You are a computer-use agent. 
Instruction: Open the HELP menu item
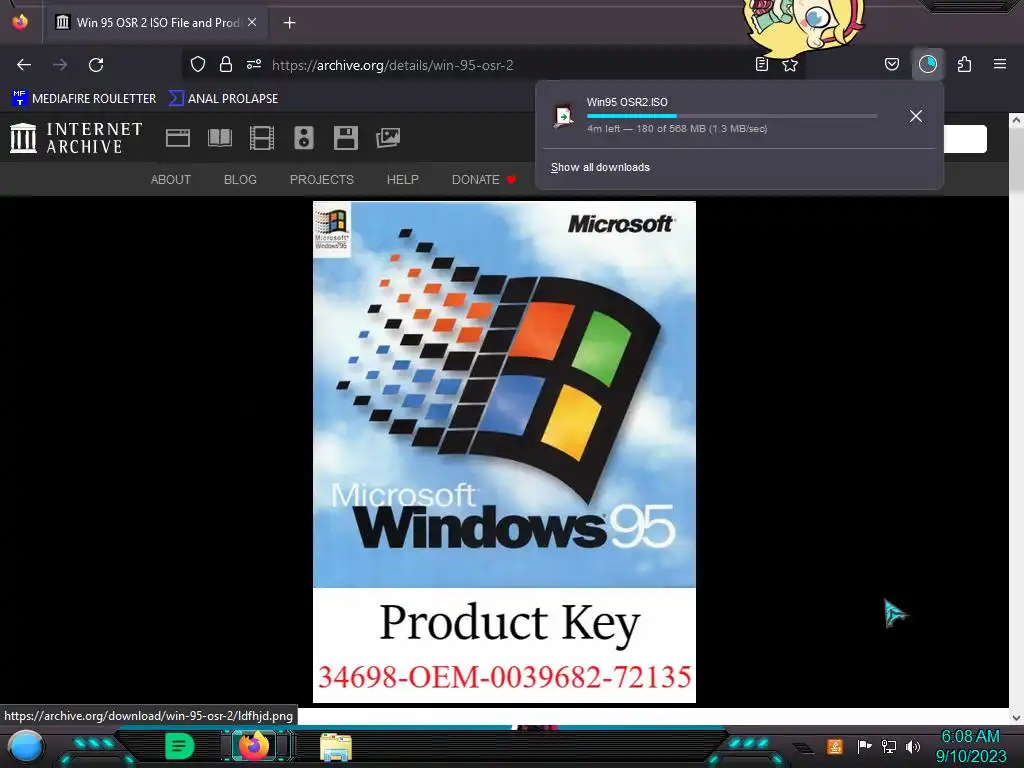tap(403, 180)
